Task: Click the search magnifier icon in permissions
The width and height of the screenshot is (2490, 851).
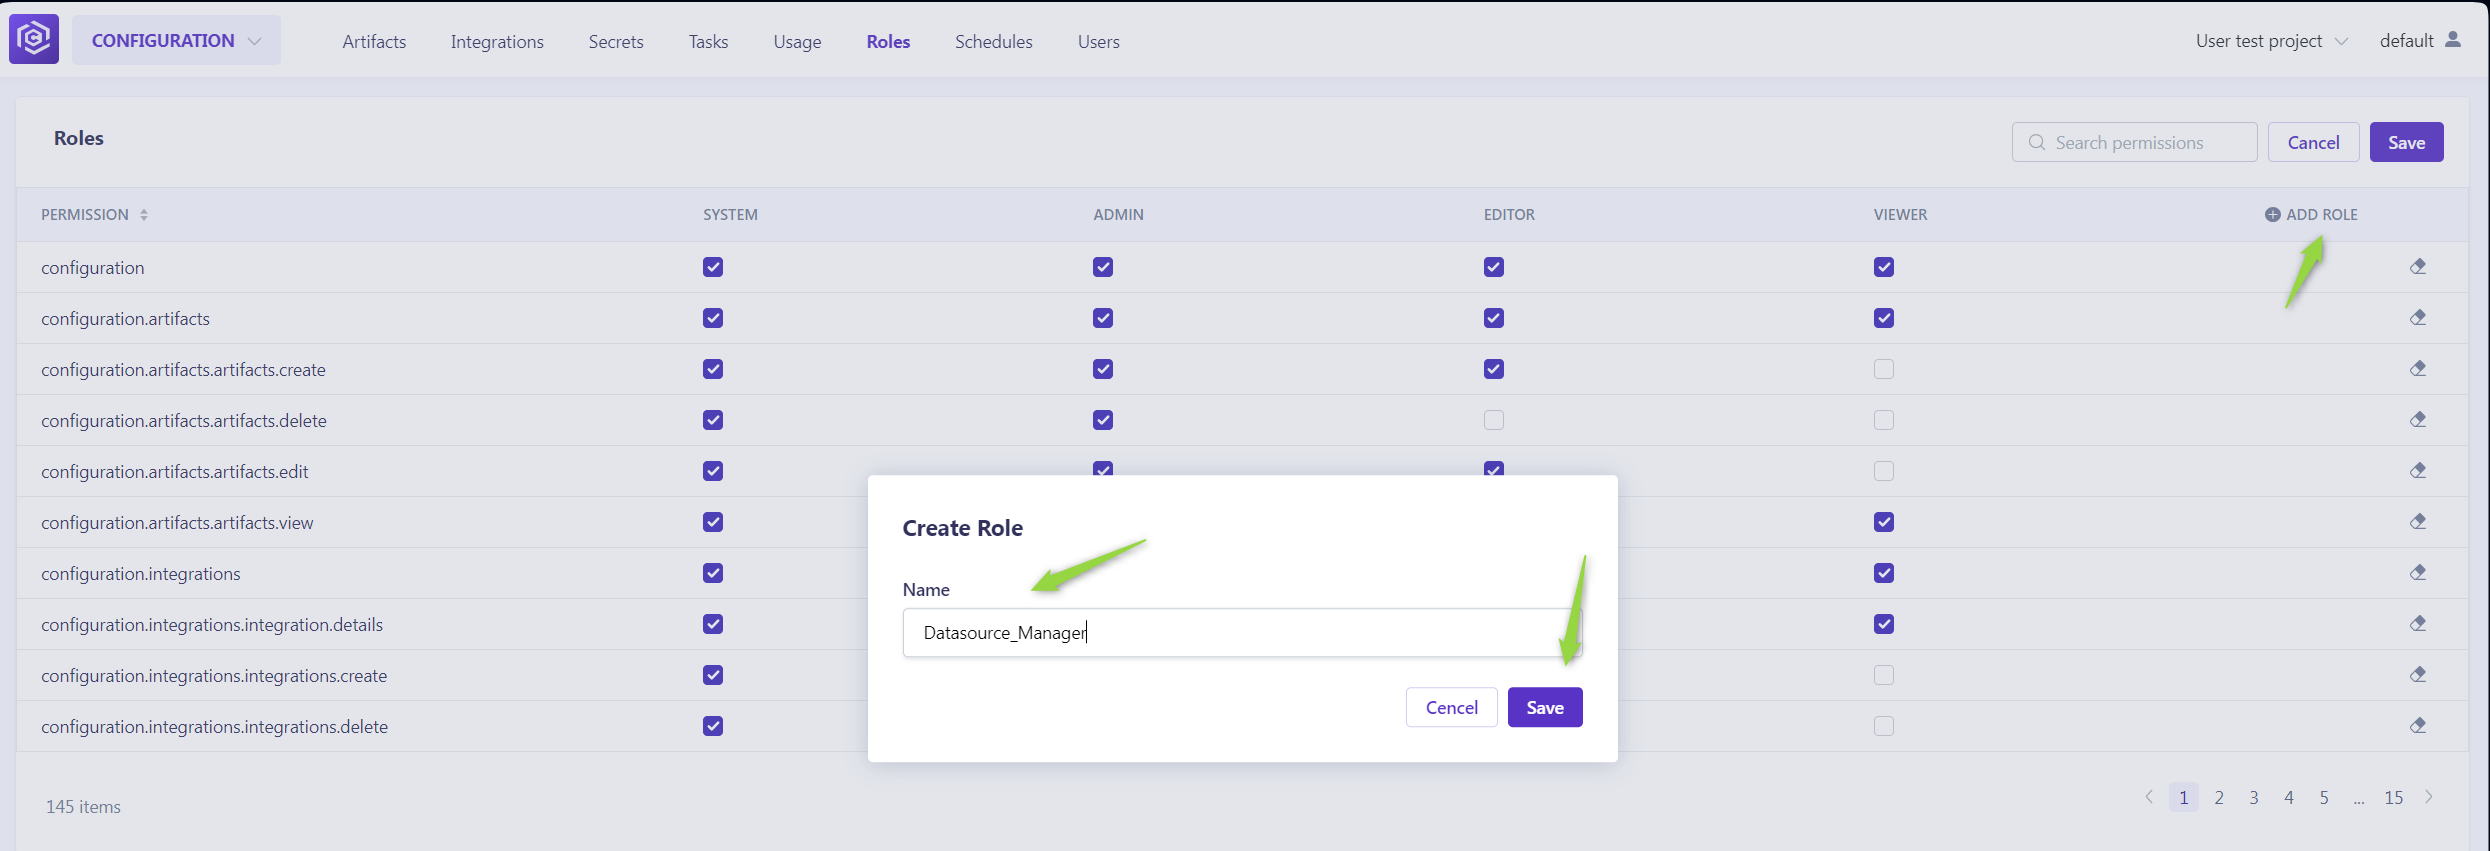Action: 2036,143
